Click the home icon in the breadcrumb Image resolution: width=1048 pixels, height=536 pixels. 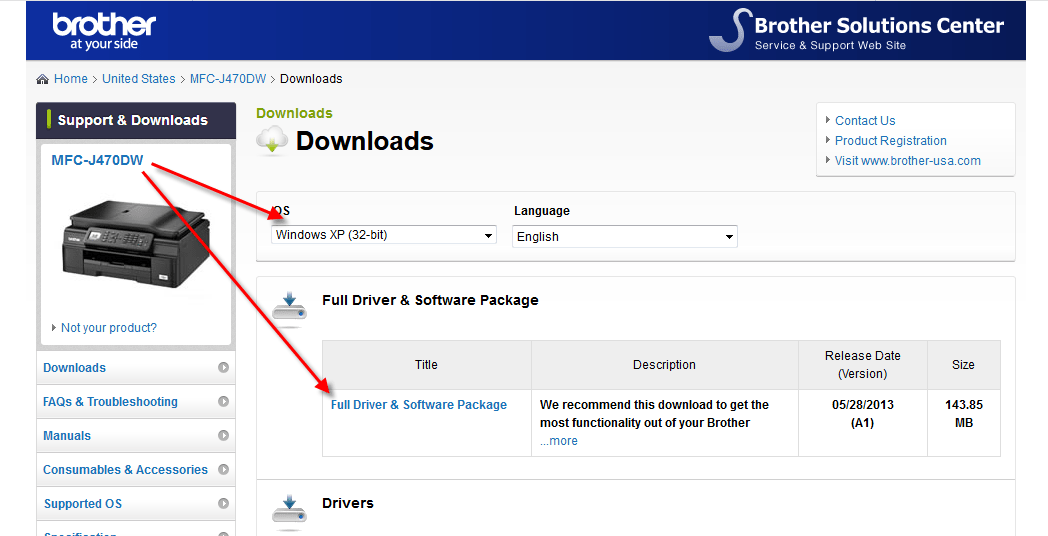42,79
